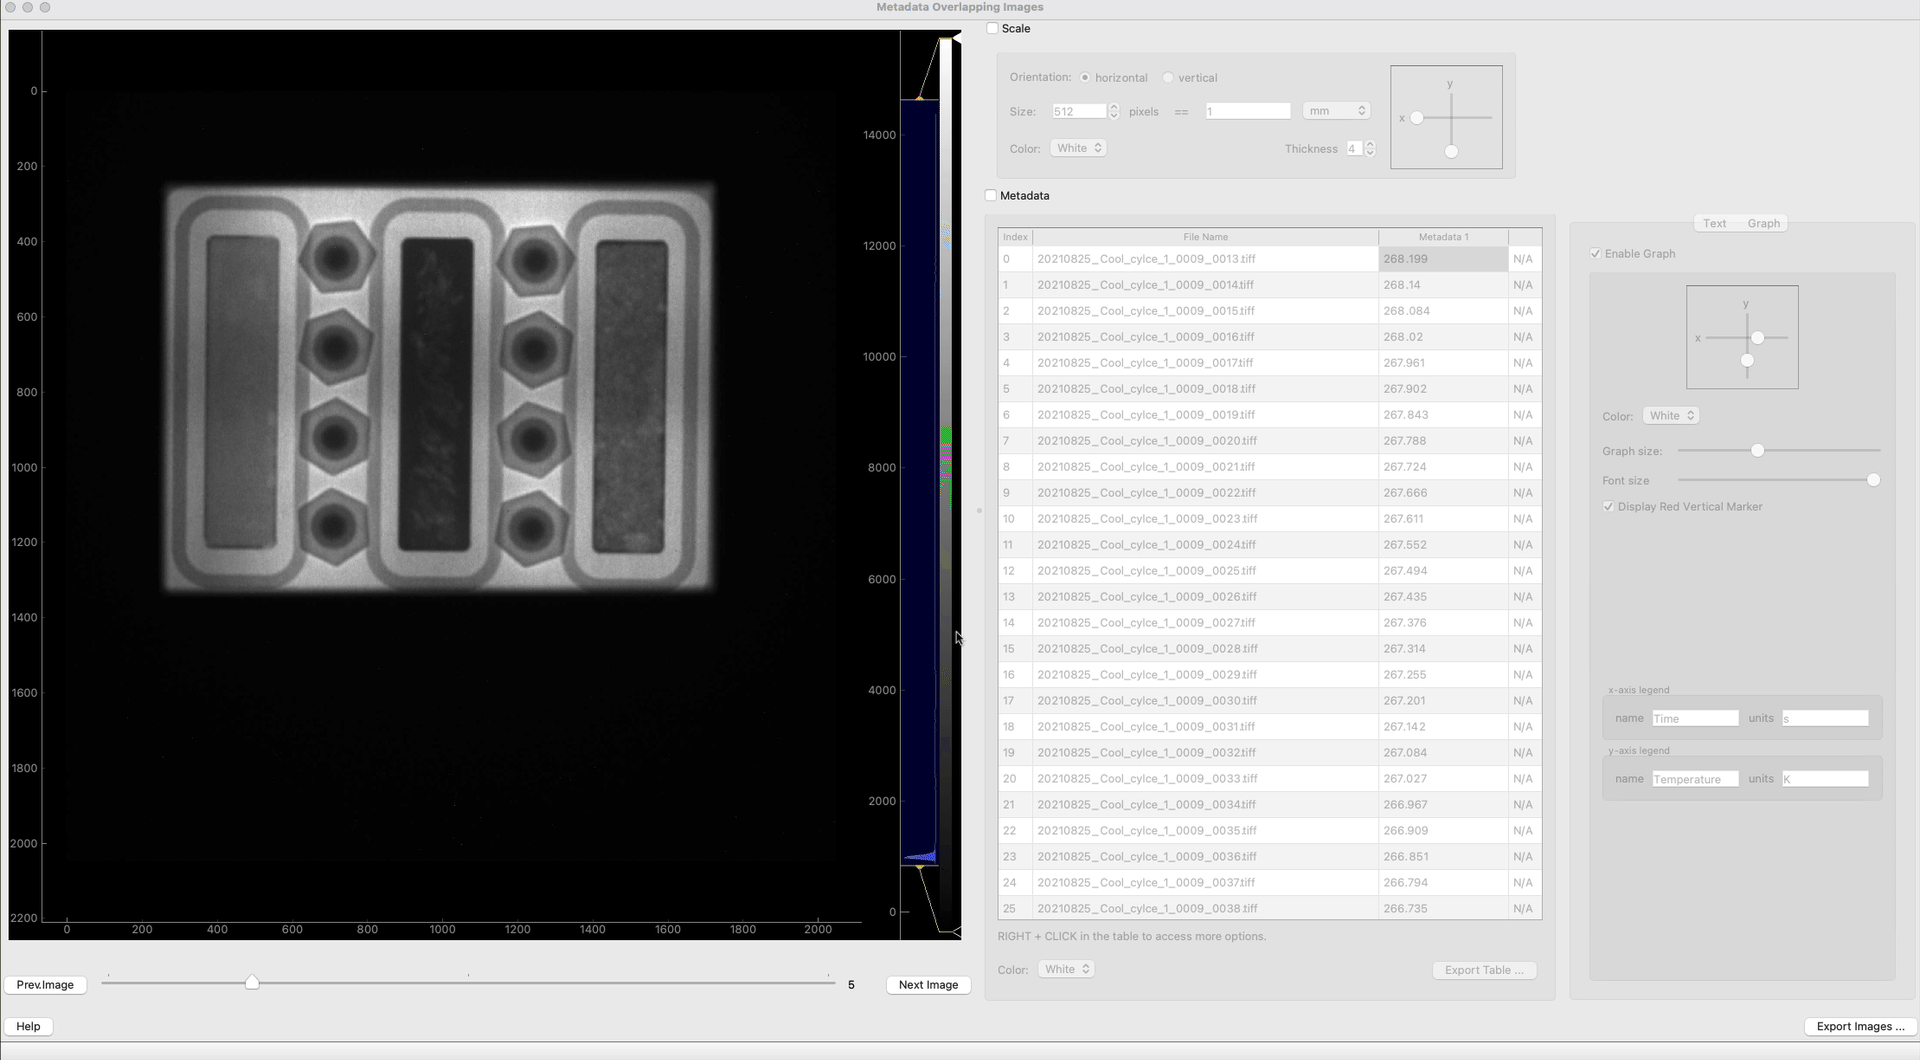Tick the Metadata checkbox
Viewport: 1920px width, 1060px height.
(991, 196)
